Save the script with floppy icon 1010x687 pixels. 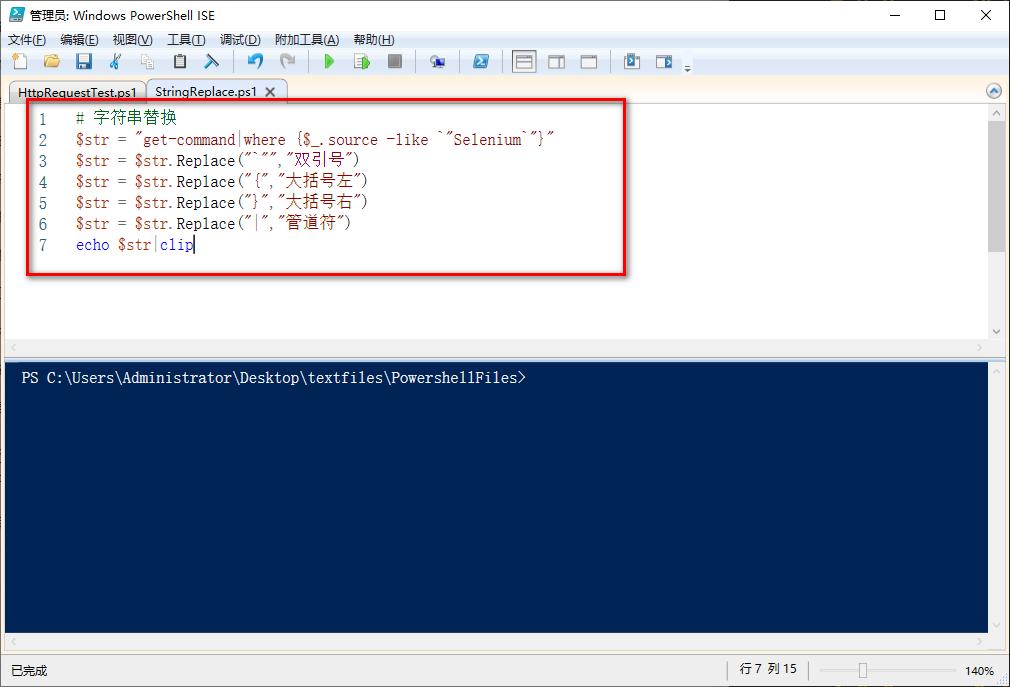pyautogui.click(x=84, y=62)
